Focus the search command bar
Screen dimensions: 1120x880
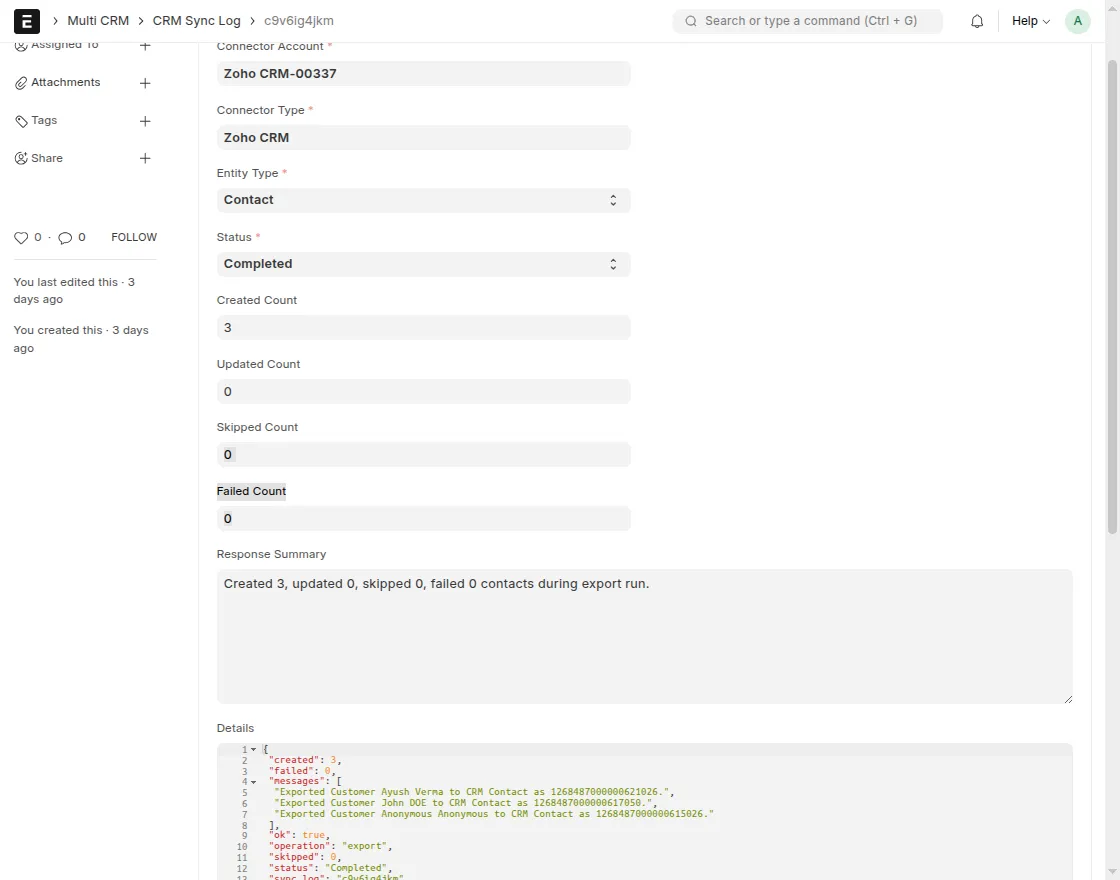click(808, 21)
